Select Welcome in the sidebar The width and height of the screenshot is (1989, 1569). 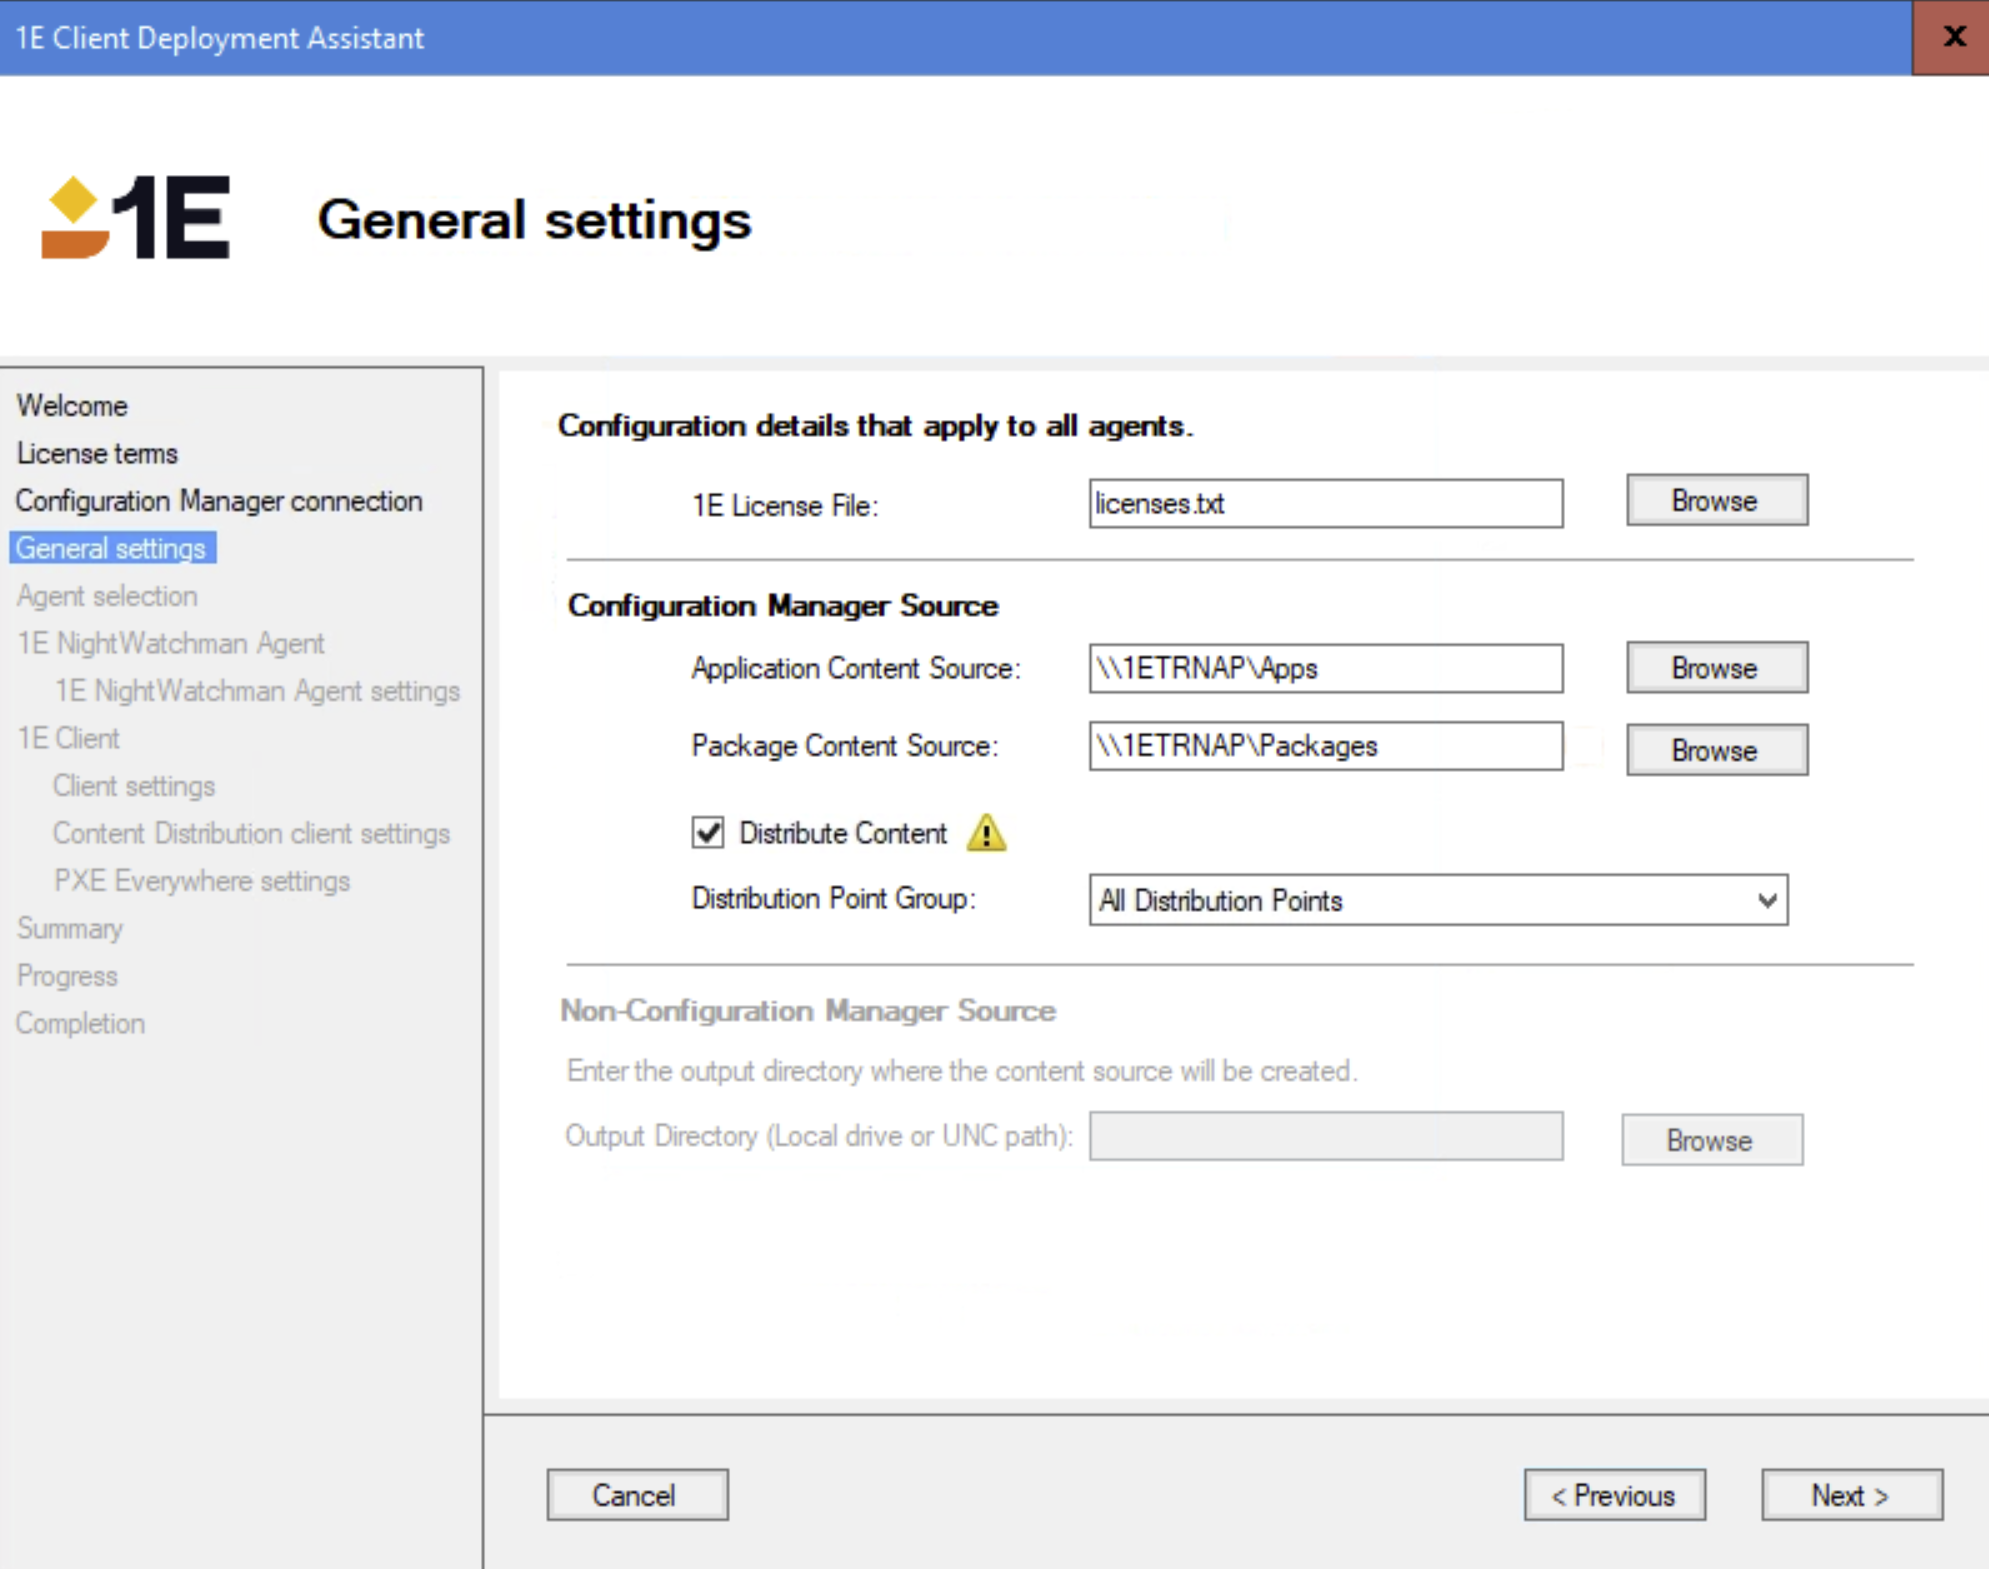(x=72, y=406)
